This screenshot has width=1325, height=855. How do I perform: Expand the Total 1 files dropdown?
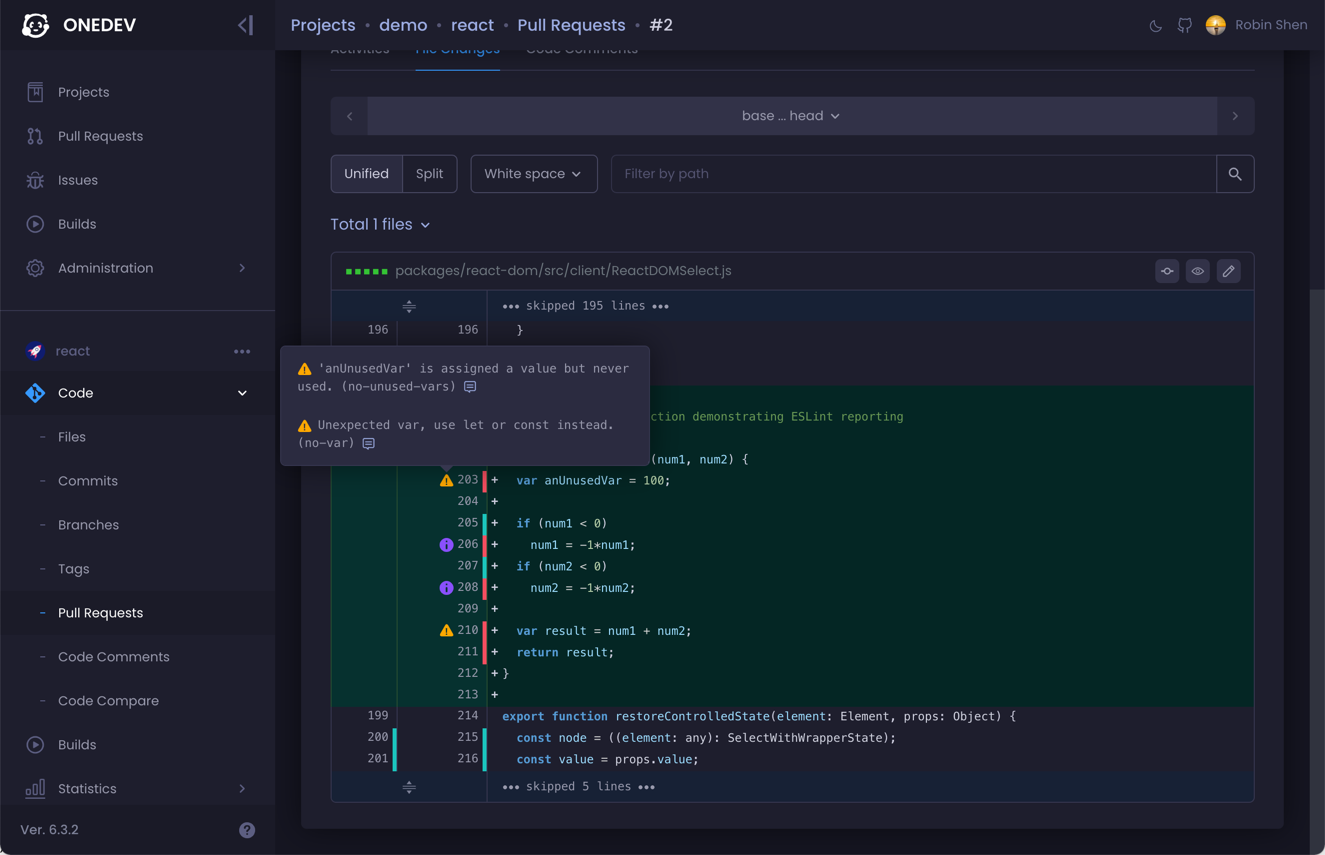381,224
